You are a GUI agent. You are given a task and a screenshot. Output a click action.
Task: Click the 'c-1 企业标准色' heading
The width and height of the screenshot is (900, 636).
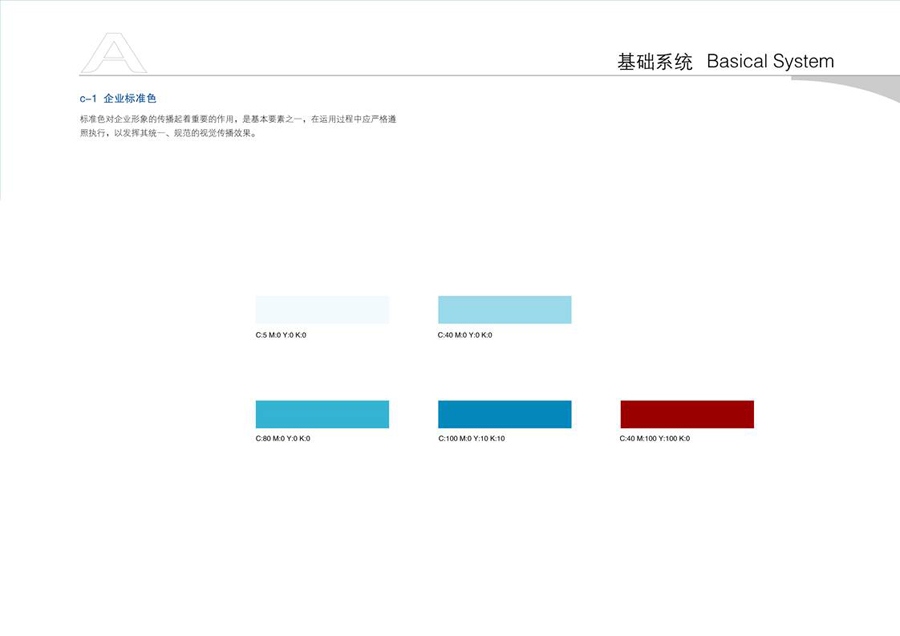[x=118, y=98]
